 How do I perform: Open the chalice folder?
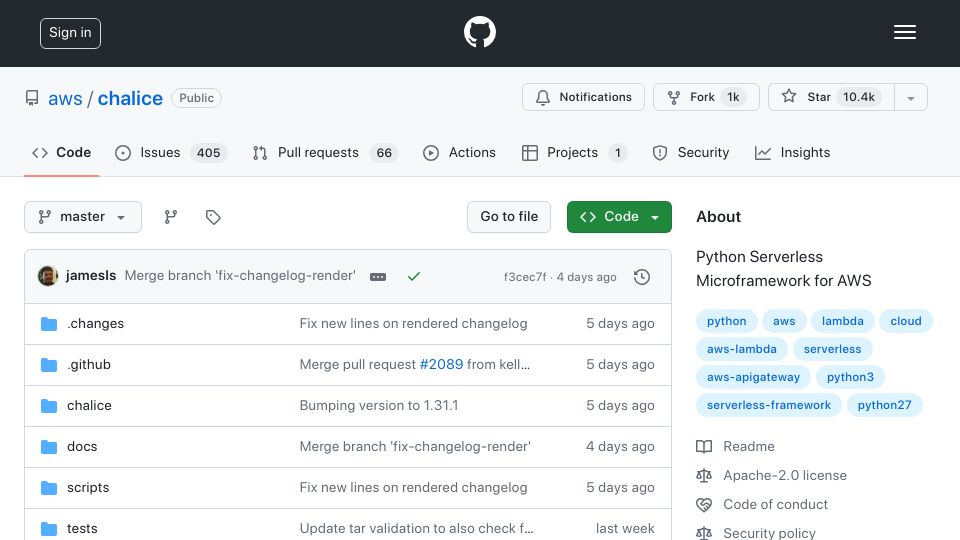point(89,405)
